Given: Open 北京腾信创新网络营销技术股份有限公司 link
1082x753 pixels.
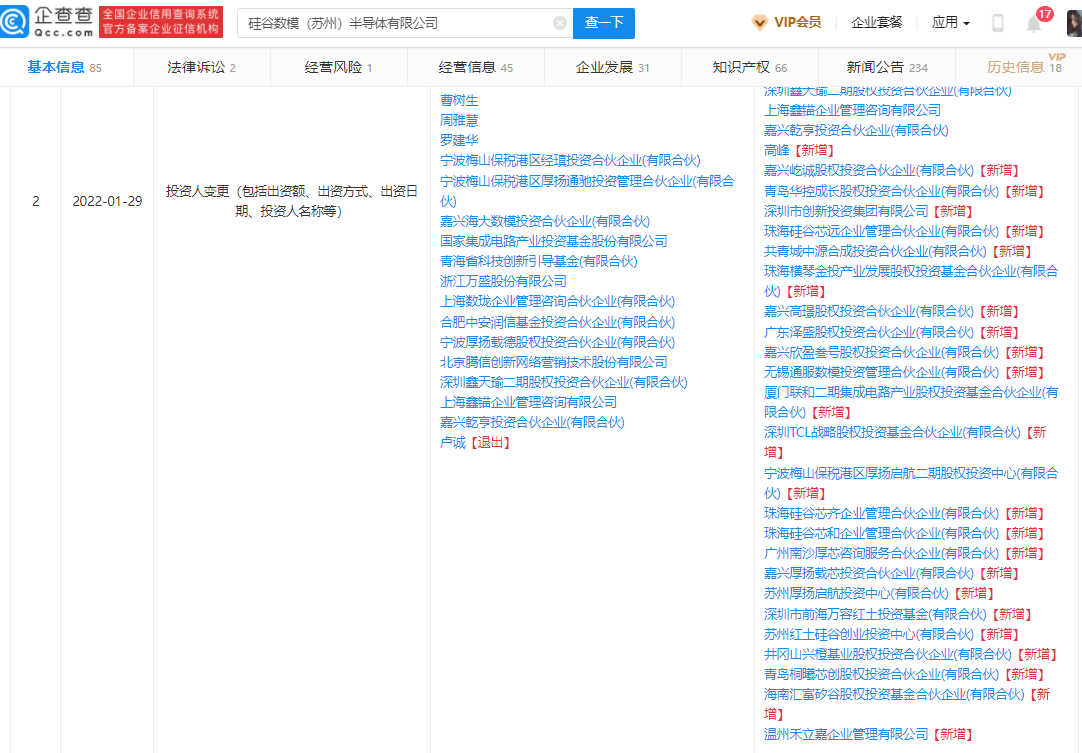Looking at the screenshot, I should point(553,362).
